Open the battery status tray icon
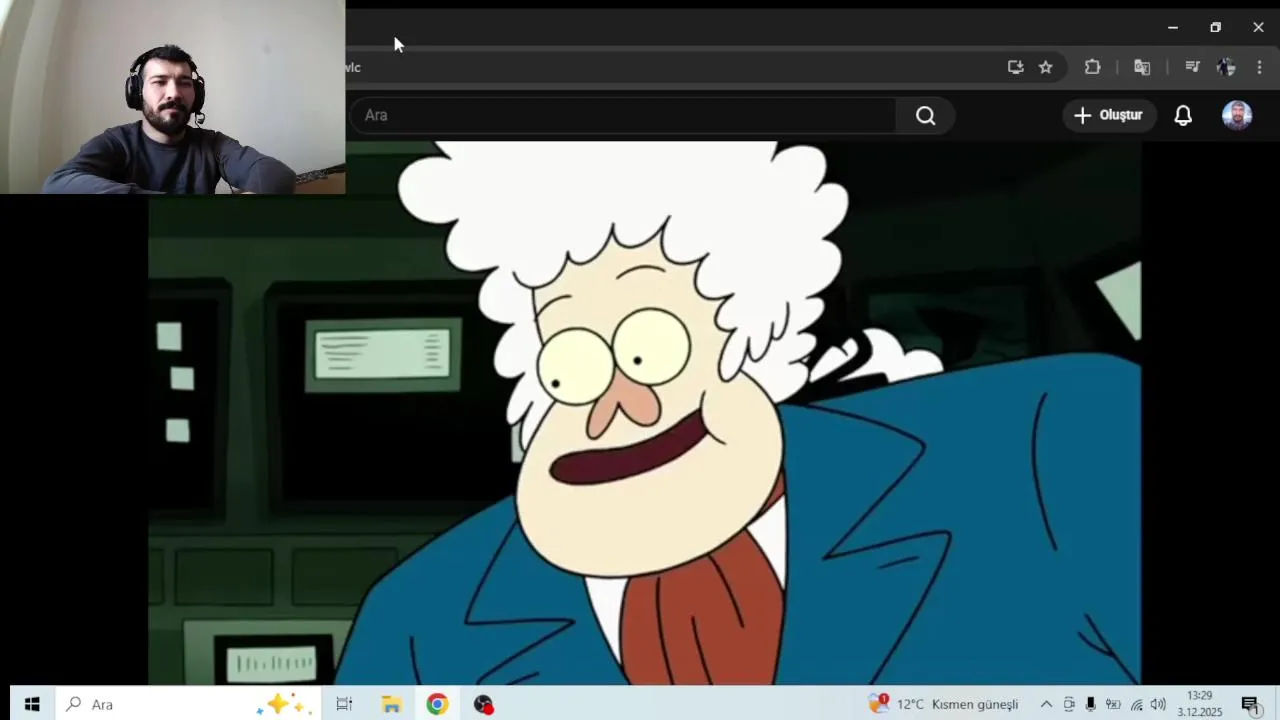The height and width of the screenshot is (720, 1280). [x=1113, y=704]
